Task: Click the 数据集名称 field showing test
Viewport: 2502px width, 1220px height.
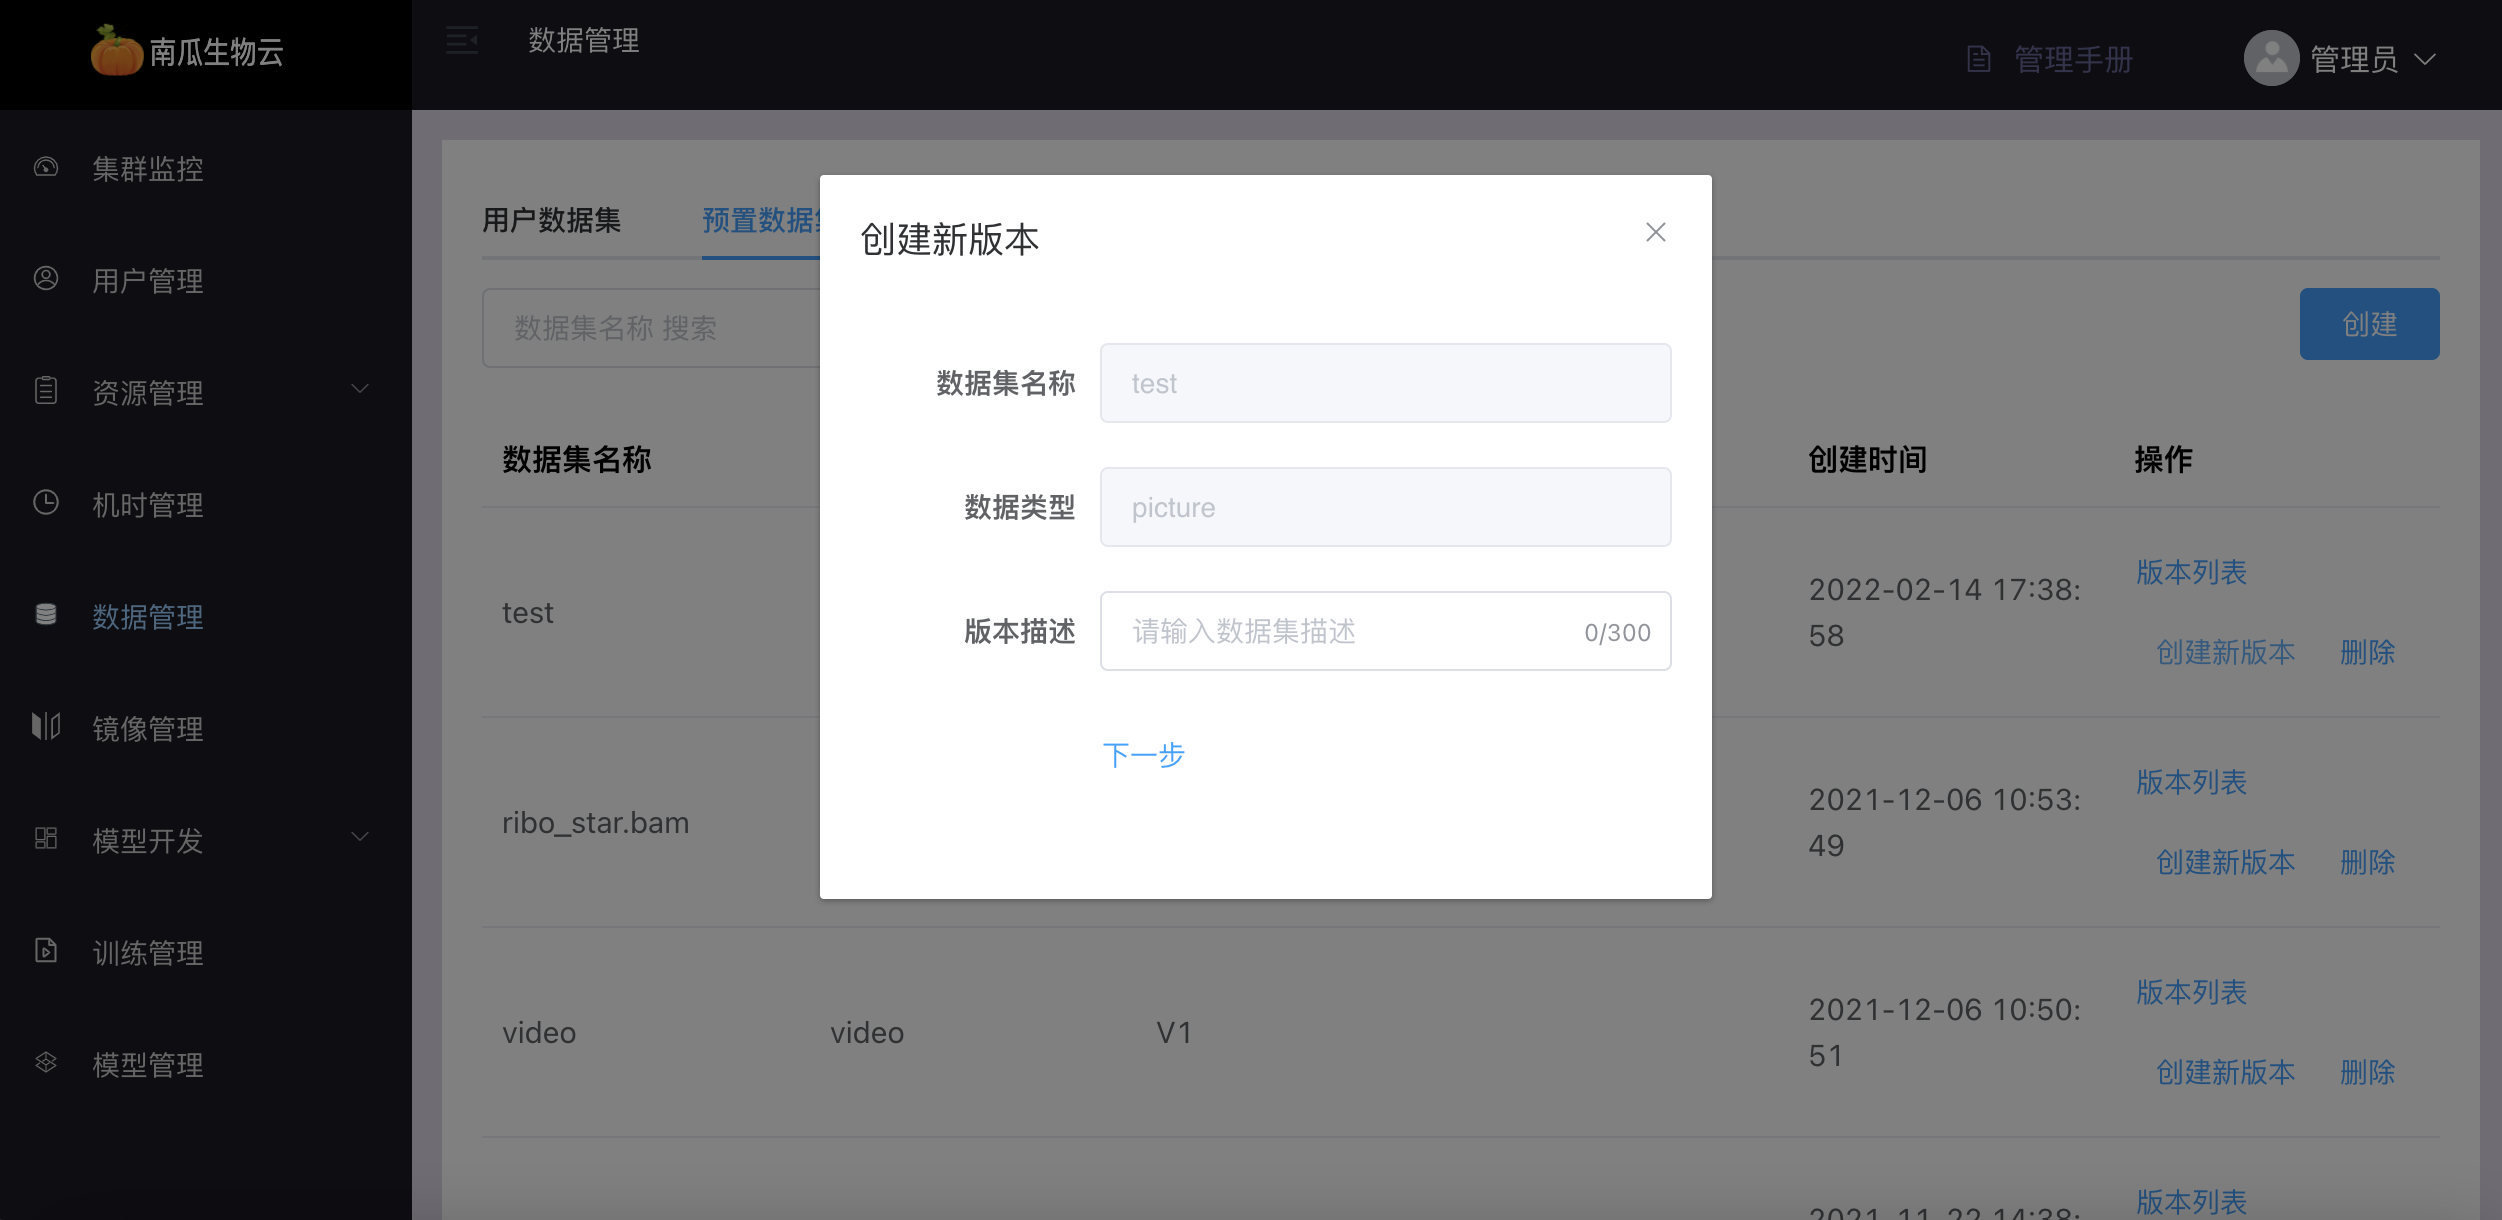Action: click(1385, 383)
